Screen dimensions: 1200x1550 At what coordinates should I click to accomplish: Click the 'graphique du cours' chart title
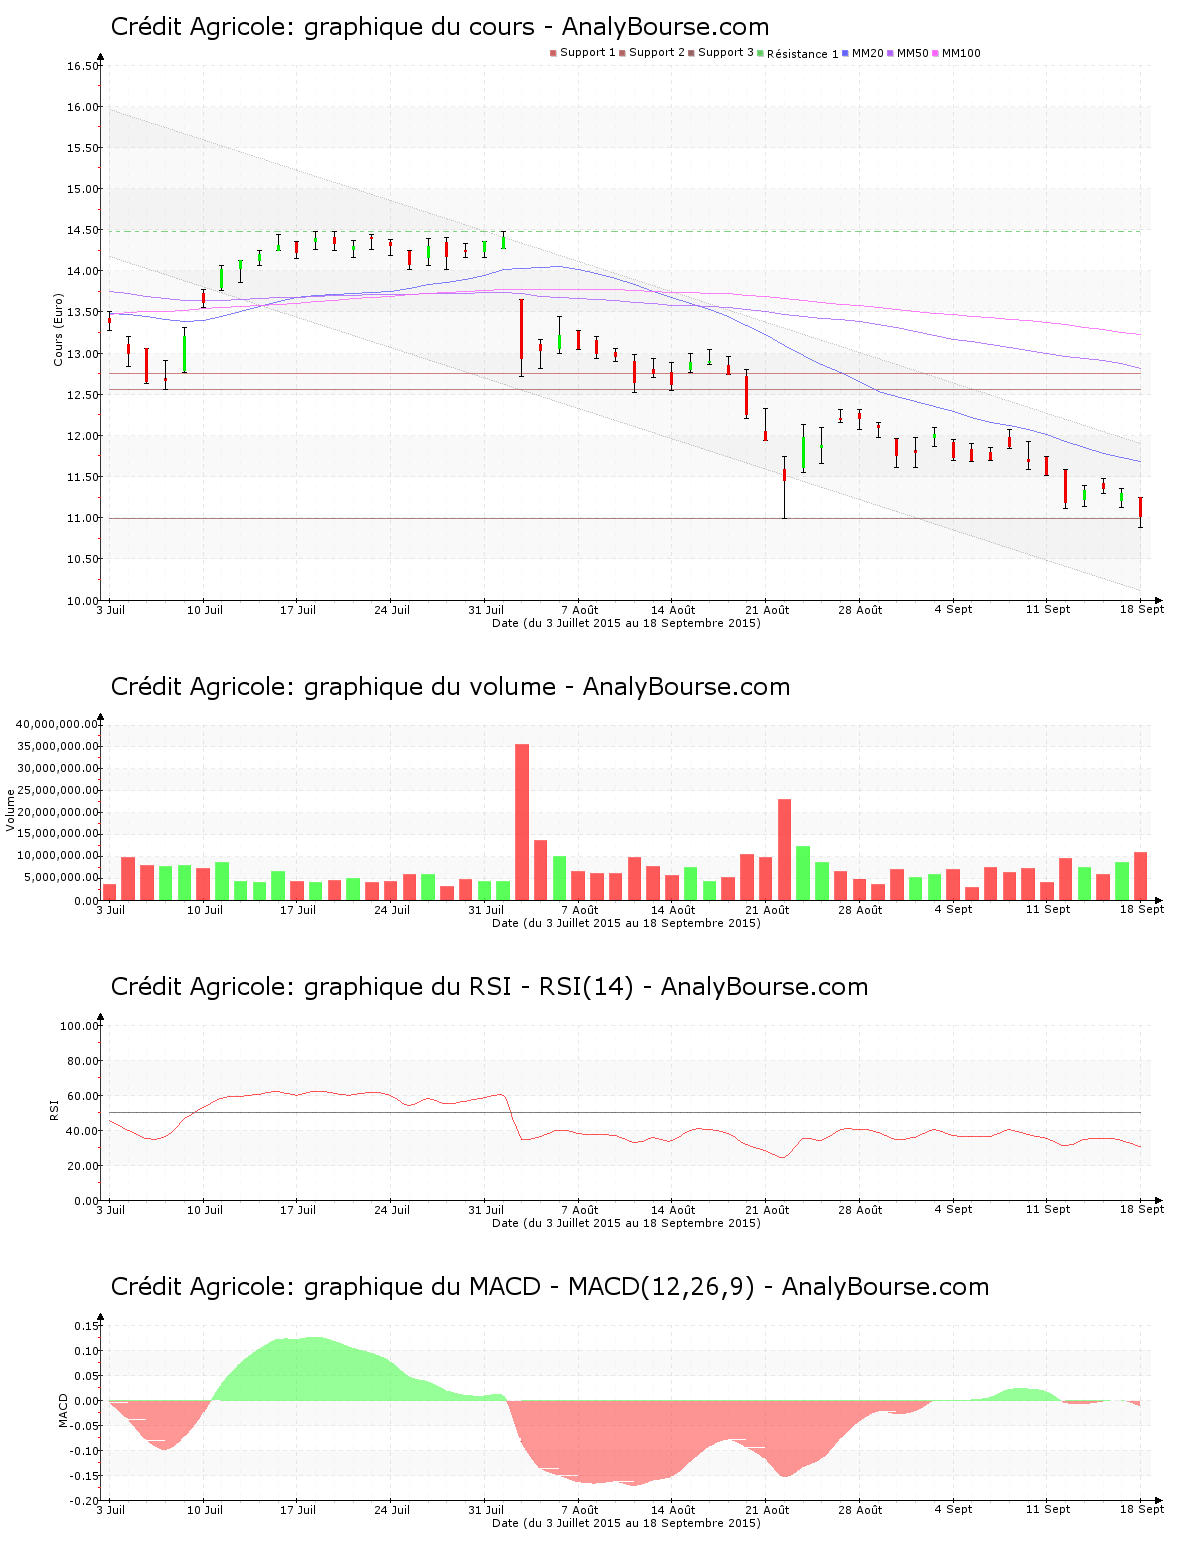(440, 27)
